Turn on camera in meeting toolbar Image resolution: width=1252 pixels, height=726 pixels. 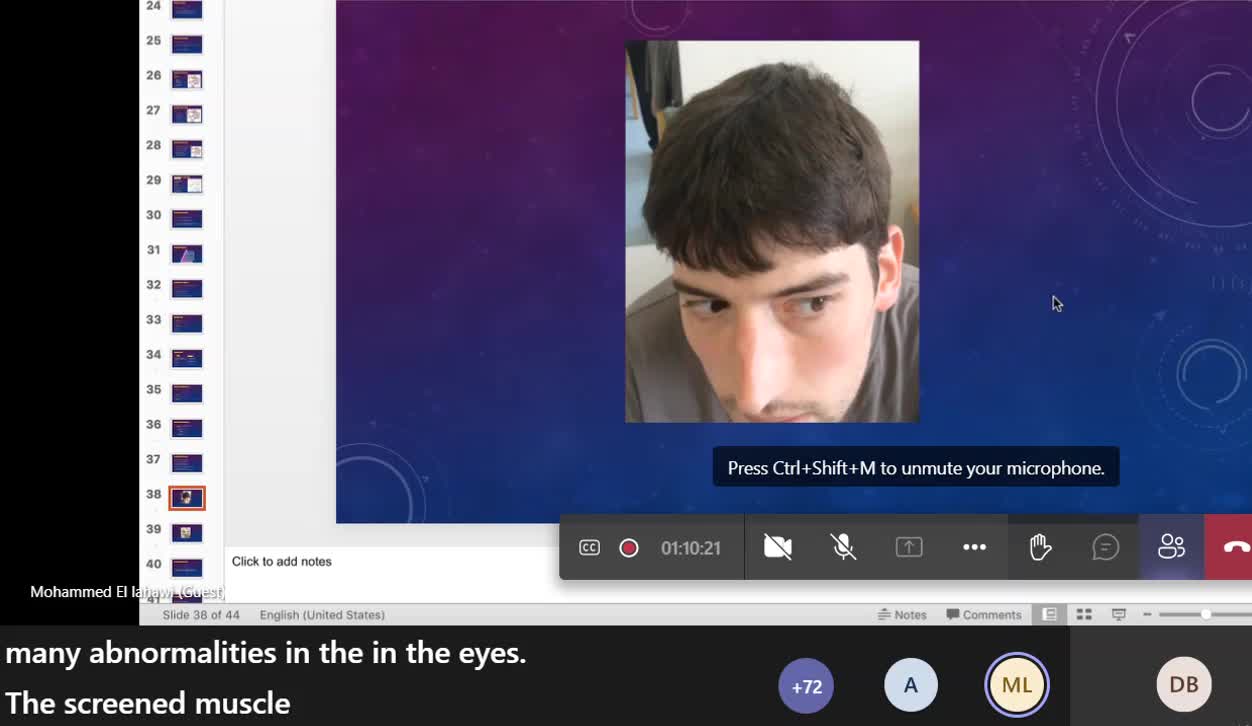click(x=777, y=547)
